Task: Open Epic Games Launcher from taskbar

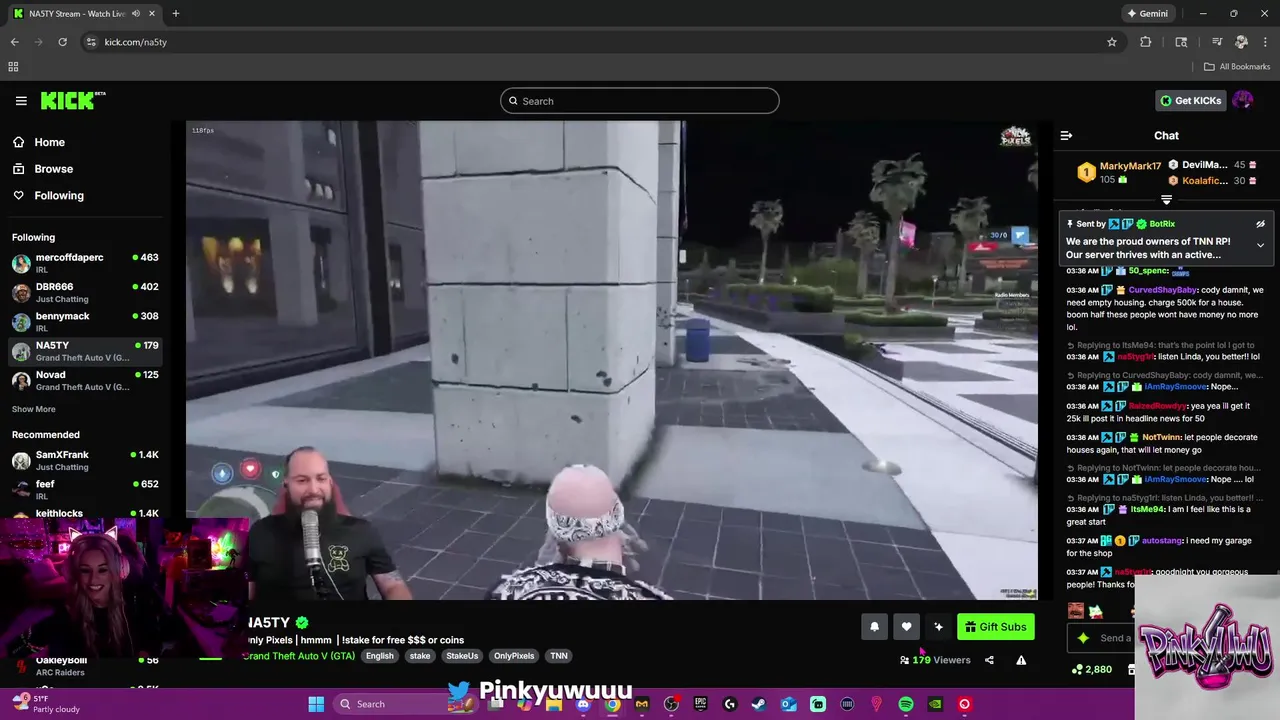Action: pos(700,704)
